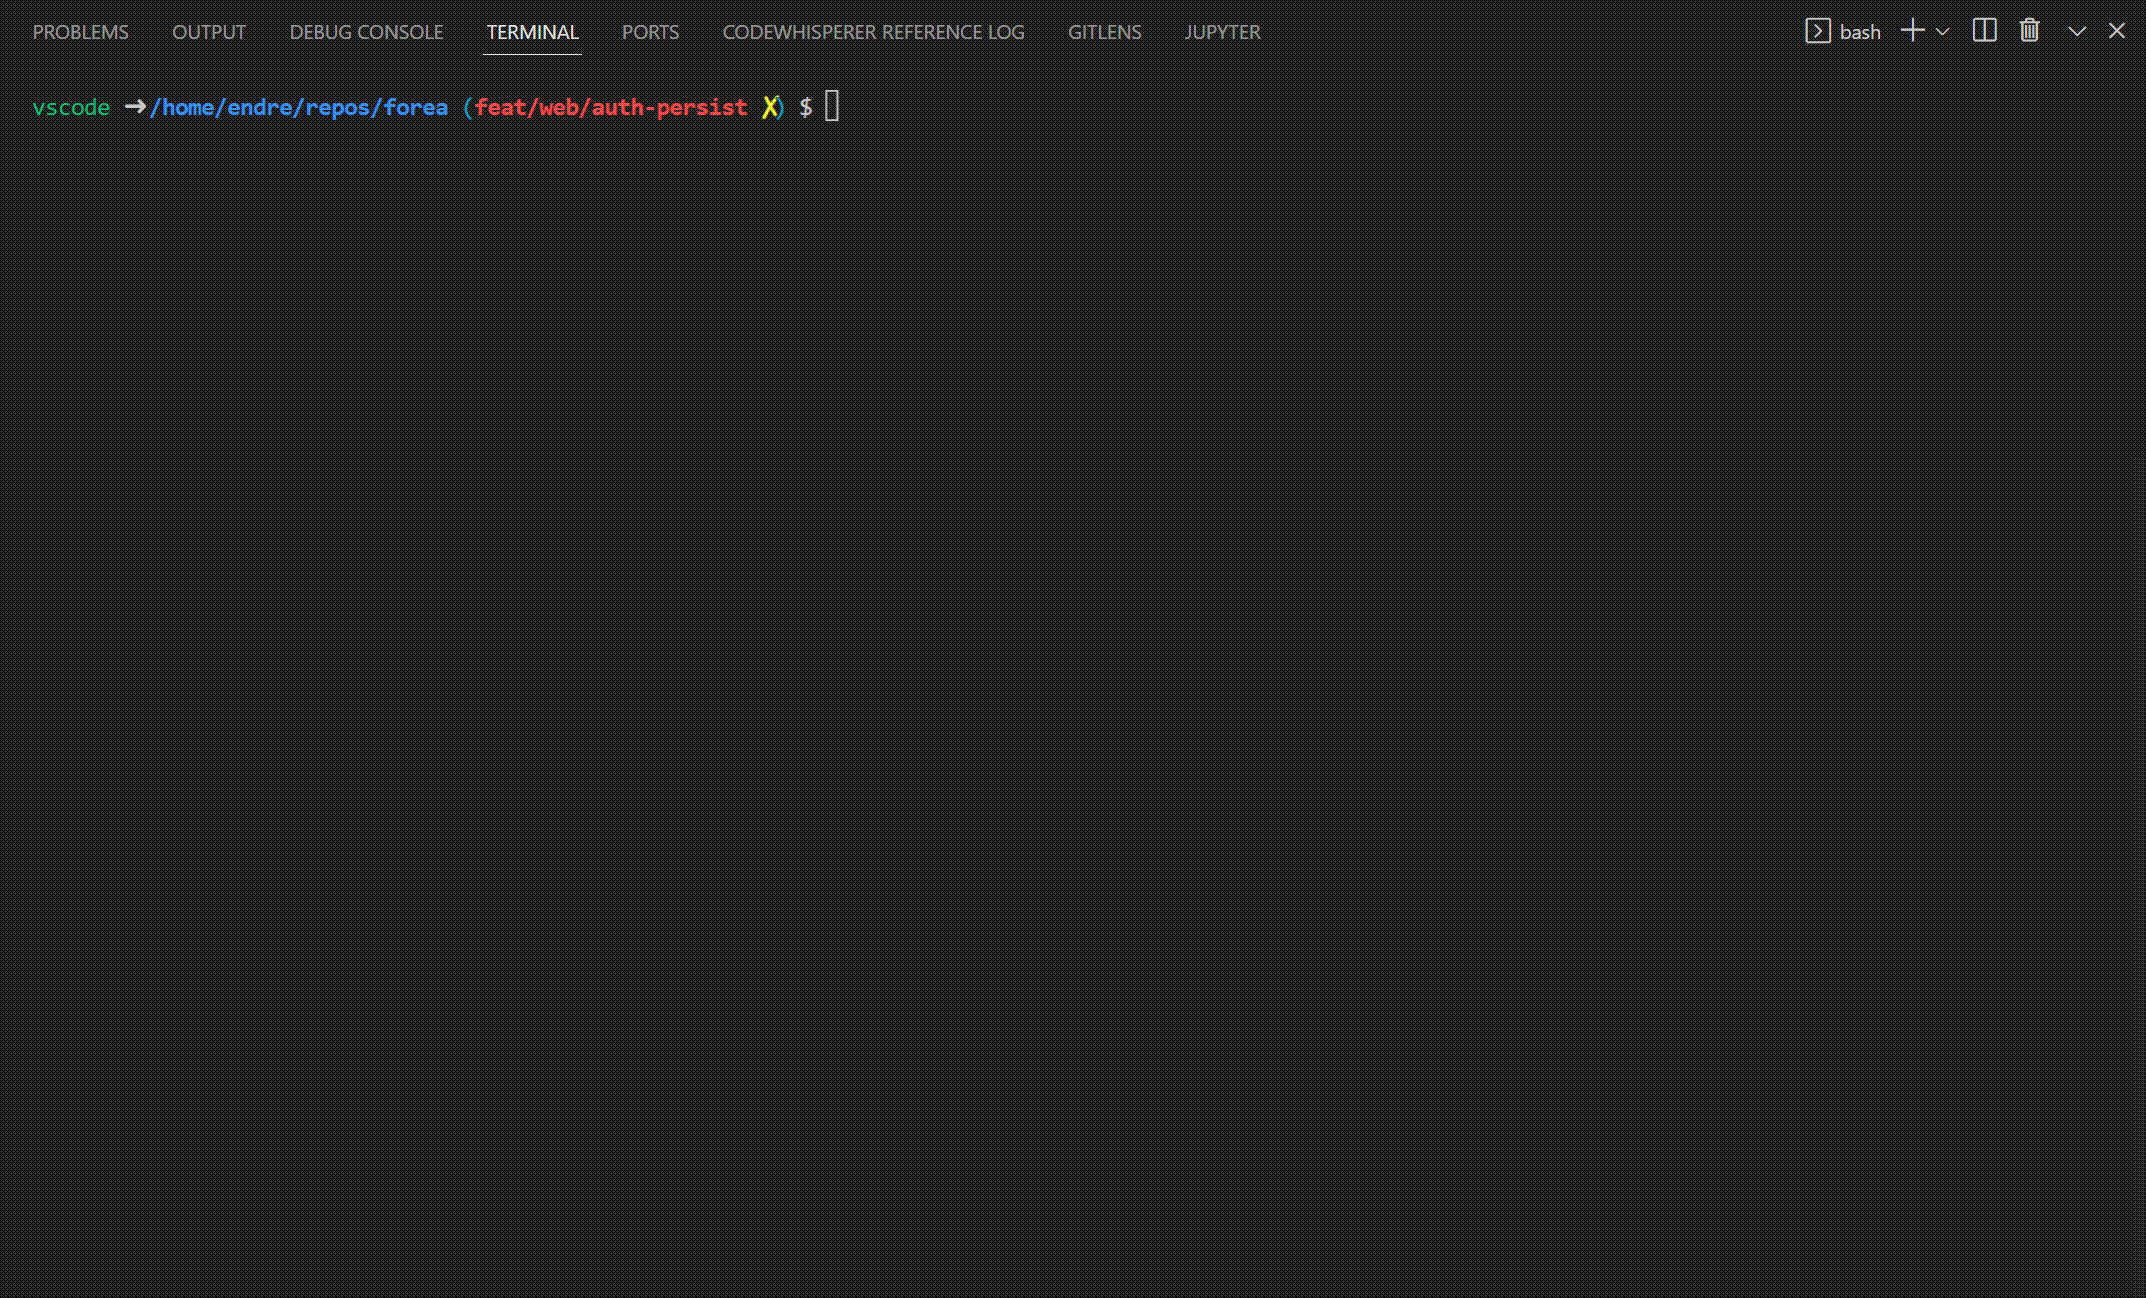Switch to the Output tab

pos(209,32)
